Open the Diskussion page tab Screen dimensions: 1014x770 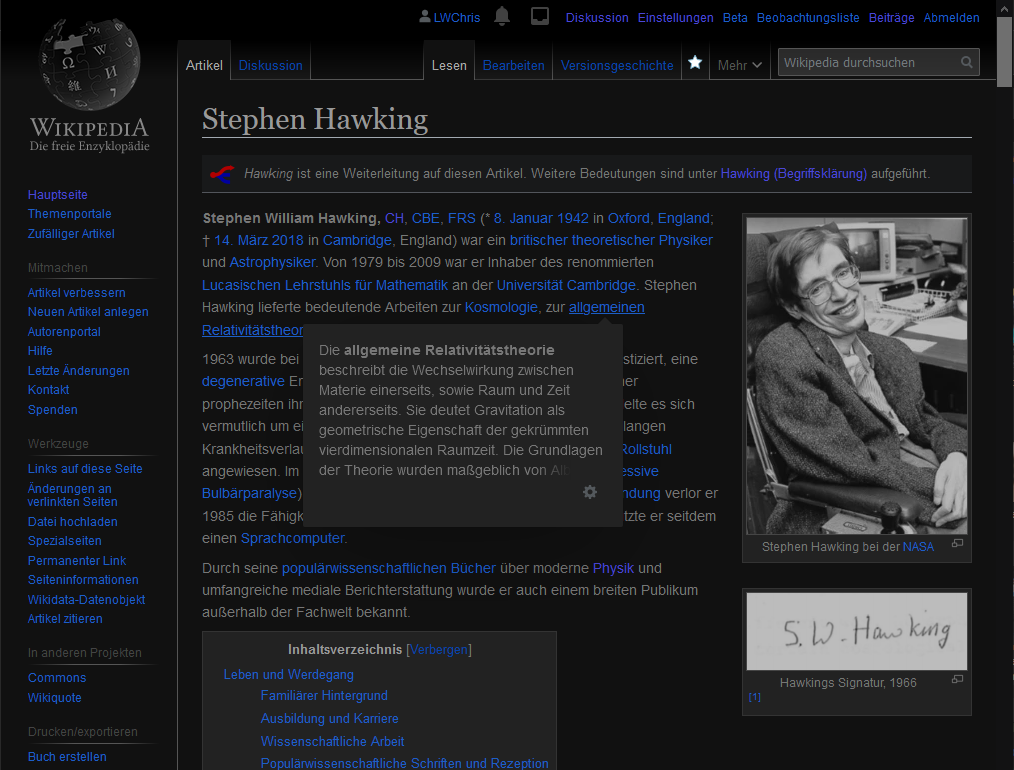pyautogui.click(x=270, y=65)
